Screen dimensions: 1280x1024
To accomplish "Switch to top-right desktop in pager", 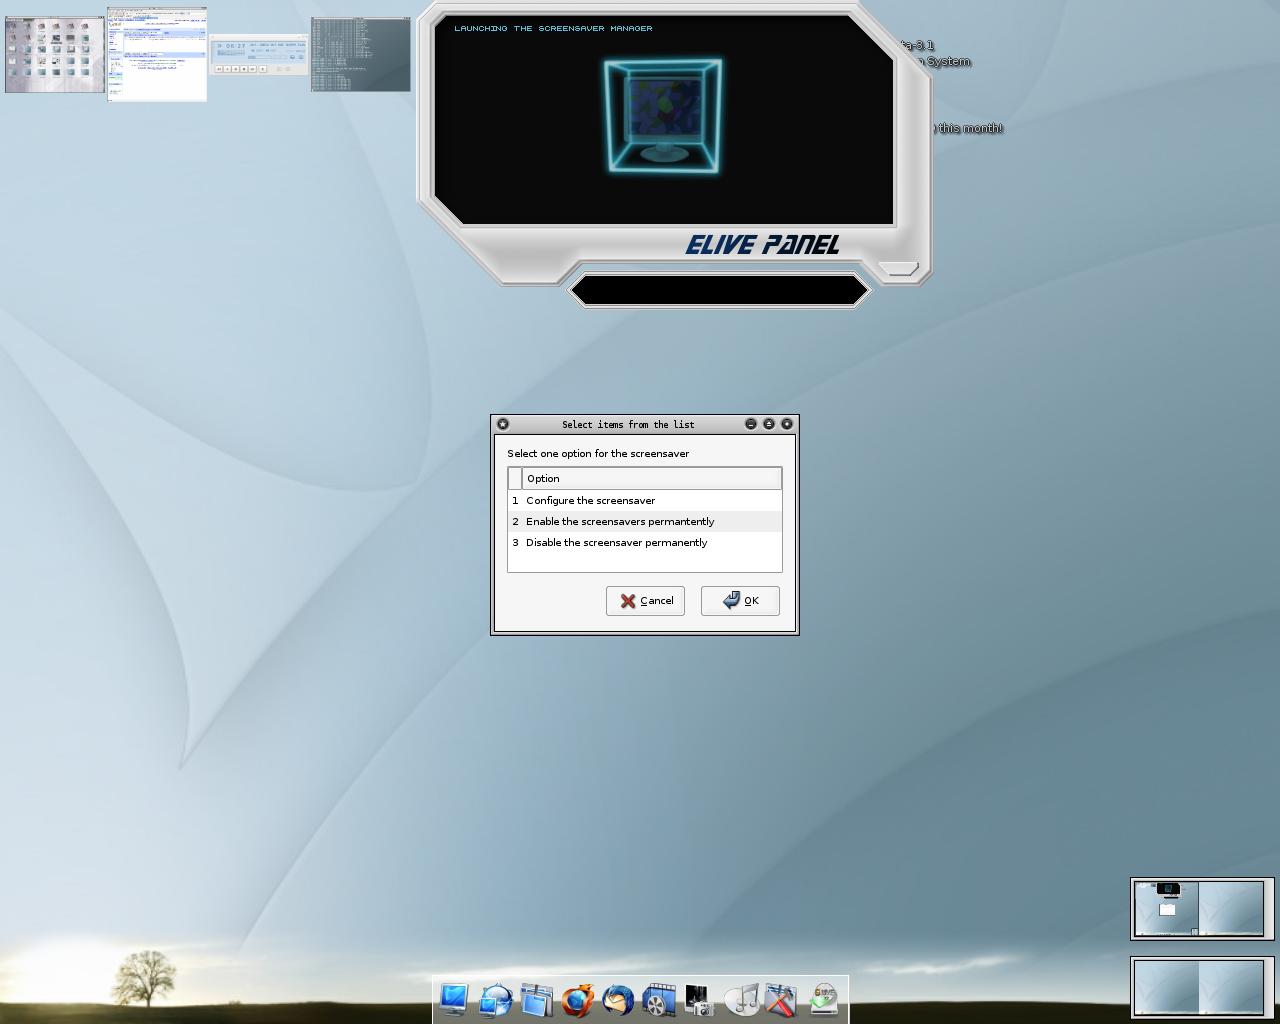I will point(1231,909).
